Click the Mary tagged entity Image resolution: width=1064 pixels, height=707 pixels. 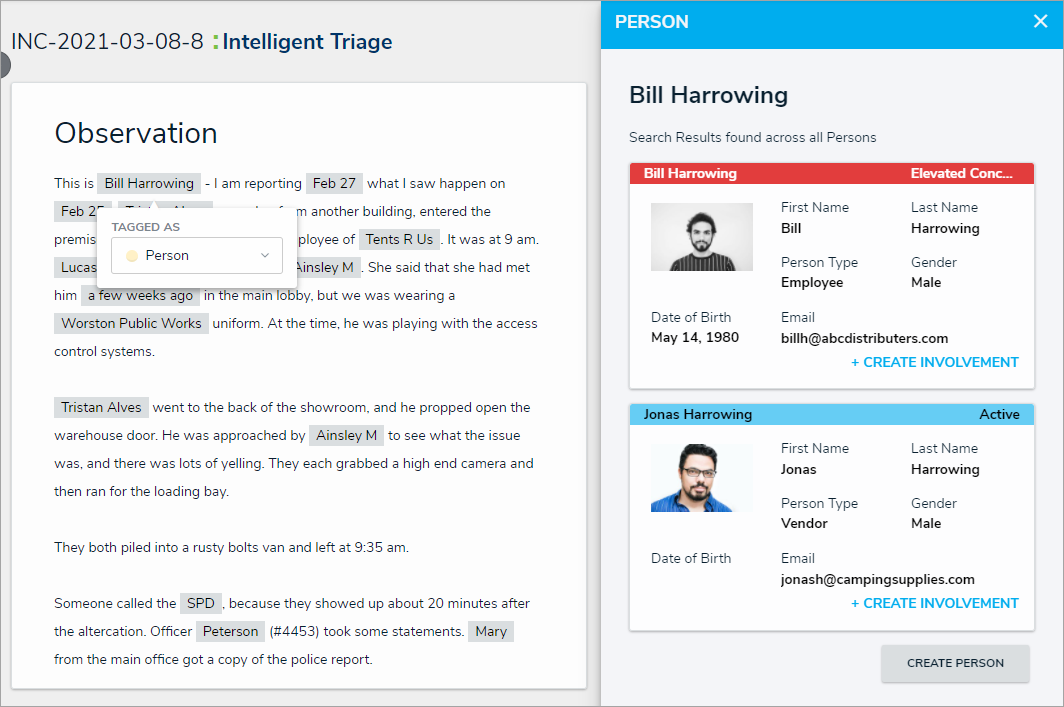point(491,632)
